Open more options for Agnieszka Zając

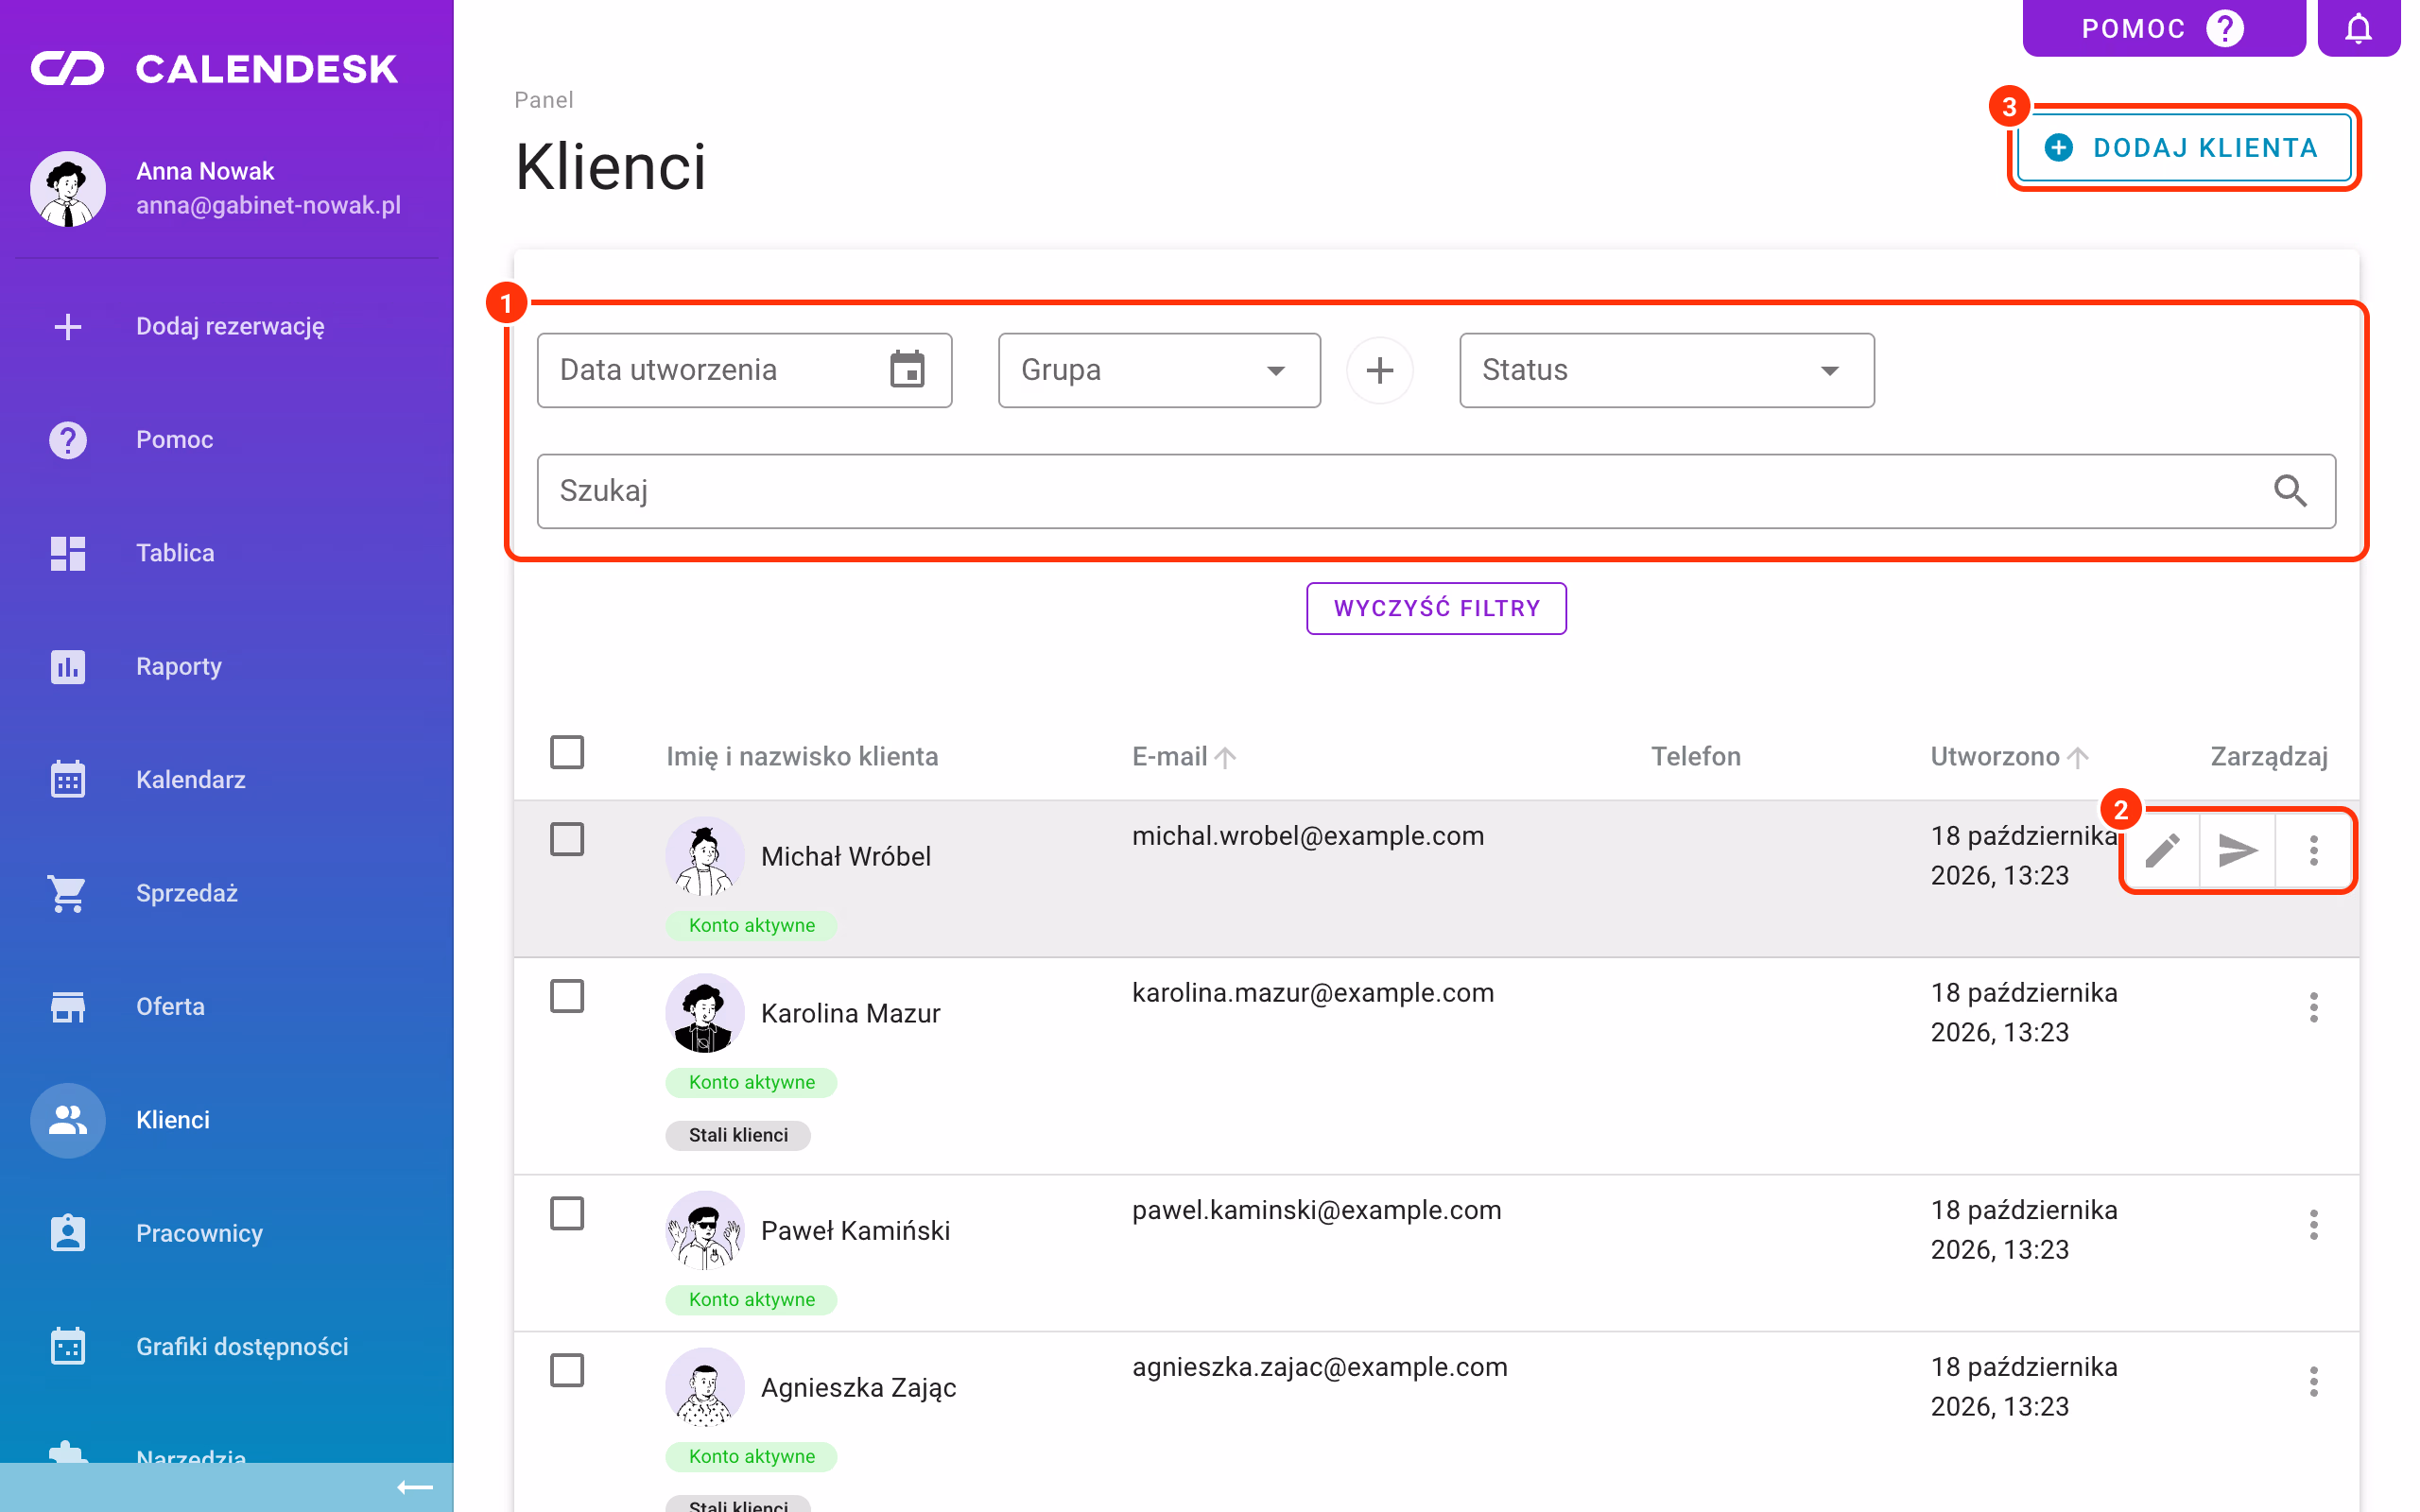2313,1381
